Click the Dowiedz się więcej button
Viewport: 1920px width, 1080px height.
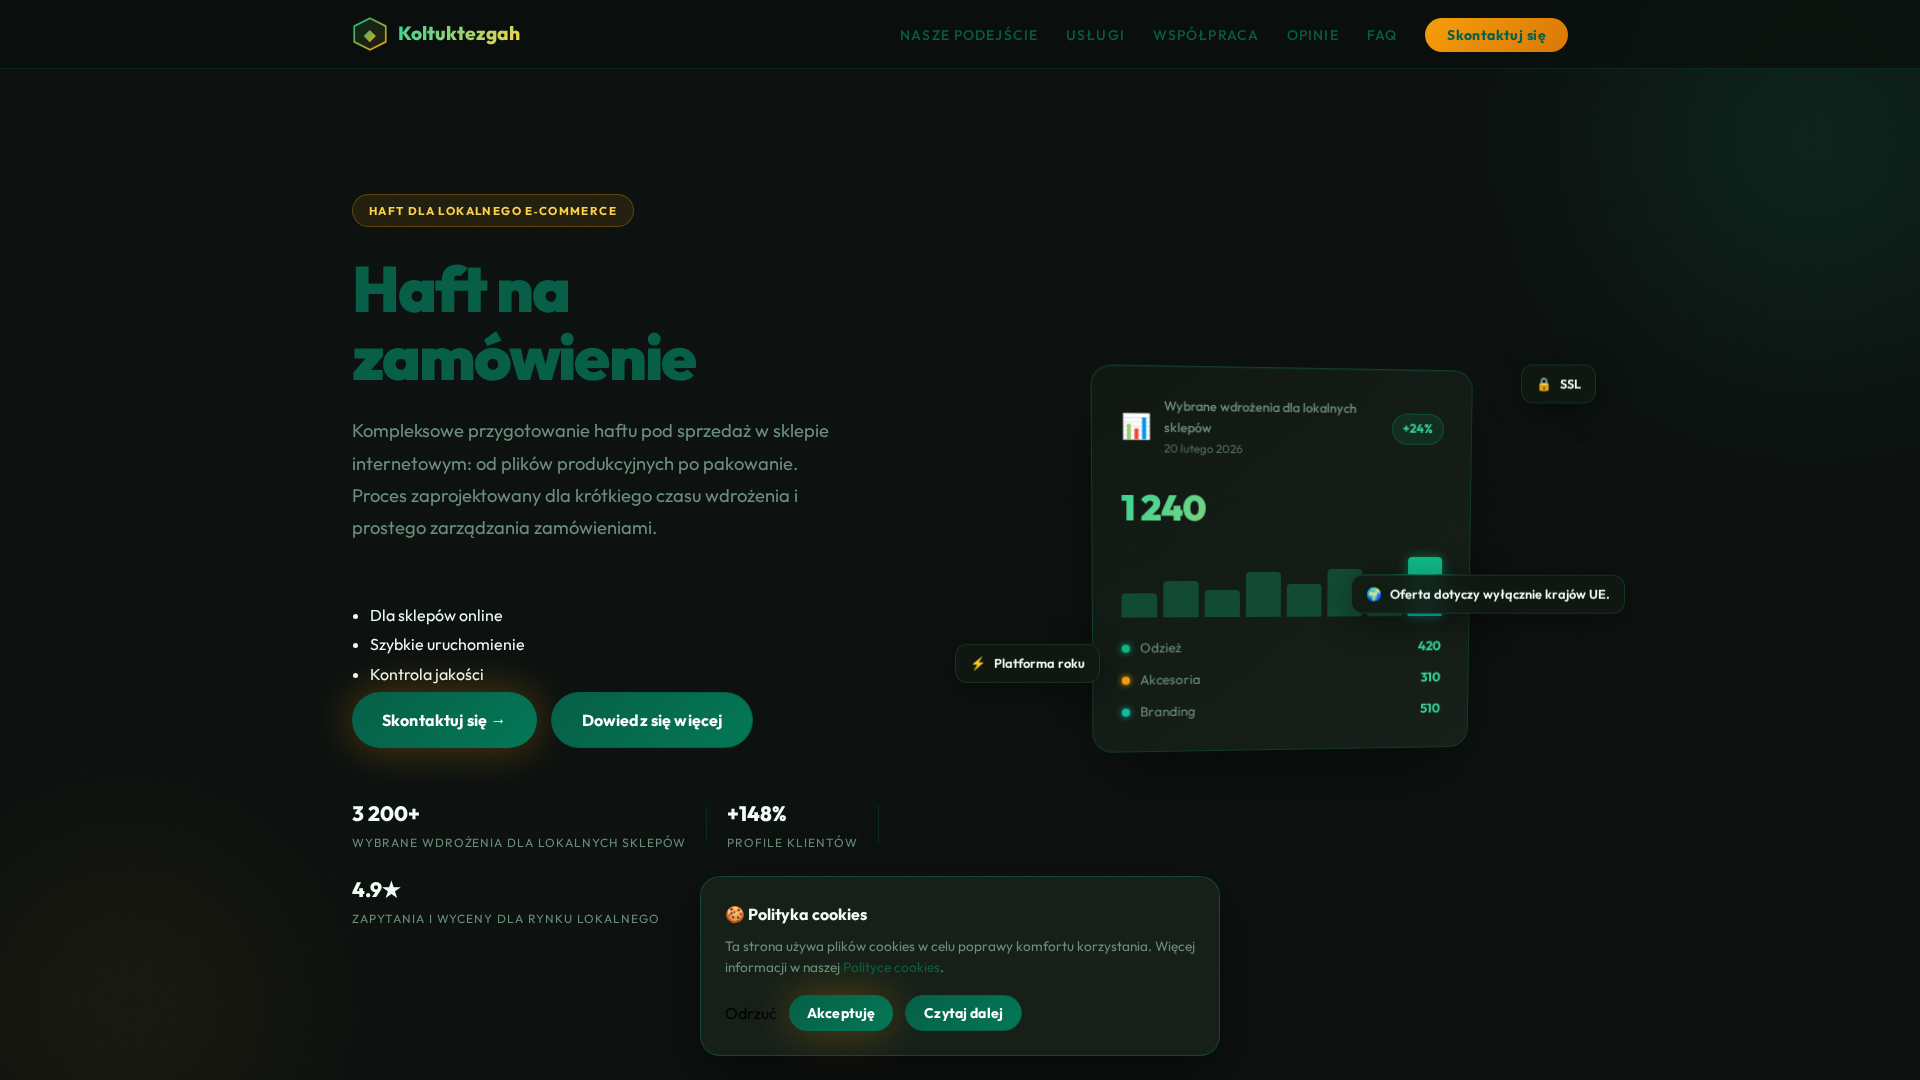[x=652, y=720]
